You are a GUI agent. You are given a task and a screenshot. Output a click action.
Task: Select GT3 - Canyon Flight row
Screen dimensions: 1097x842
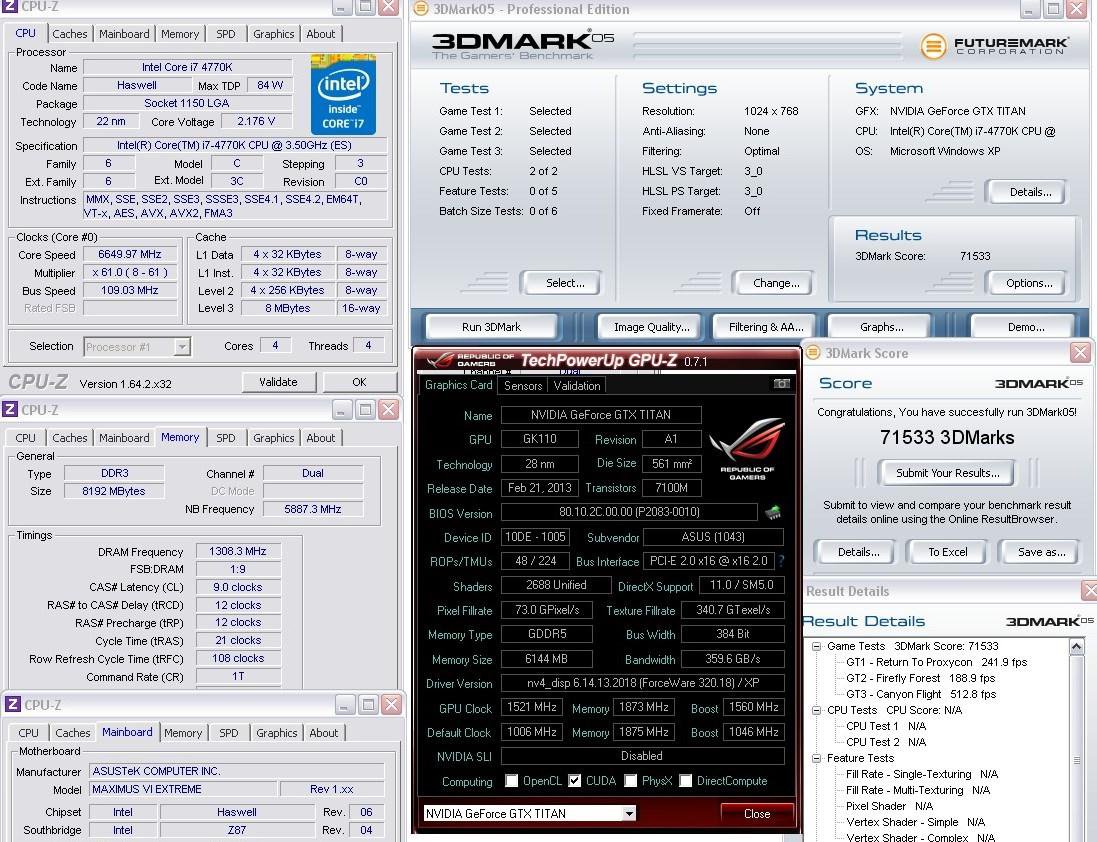(x=921, y=694)
